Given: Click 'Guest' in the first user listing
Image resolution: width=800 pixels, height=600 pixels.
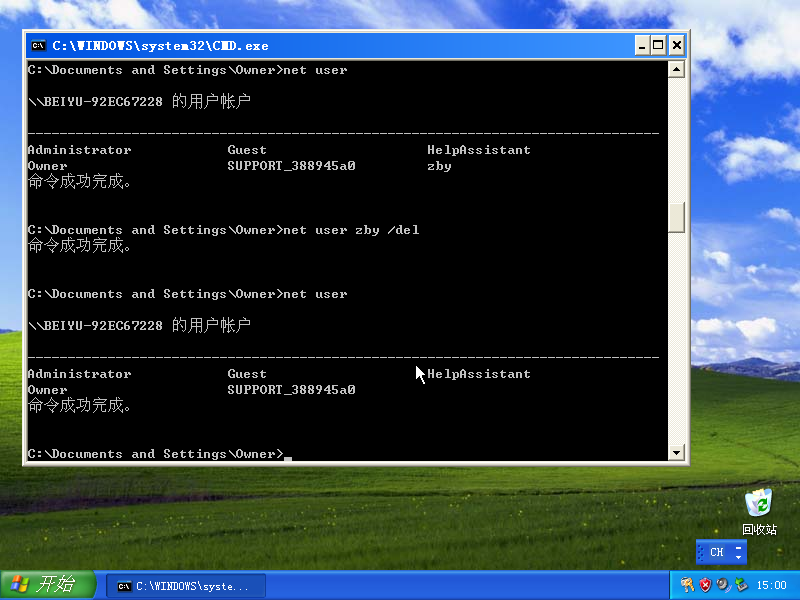Looking at the screenshot, I should pos(247,150).
